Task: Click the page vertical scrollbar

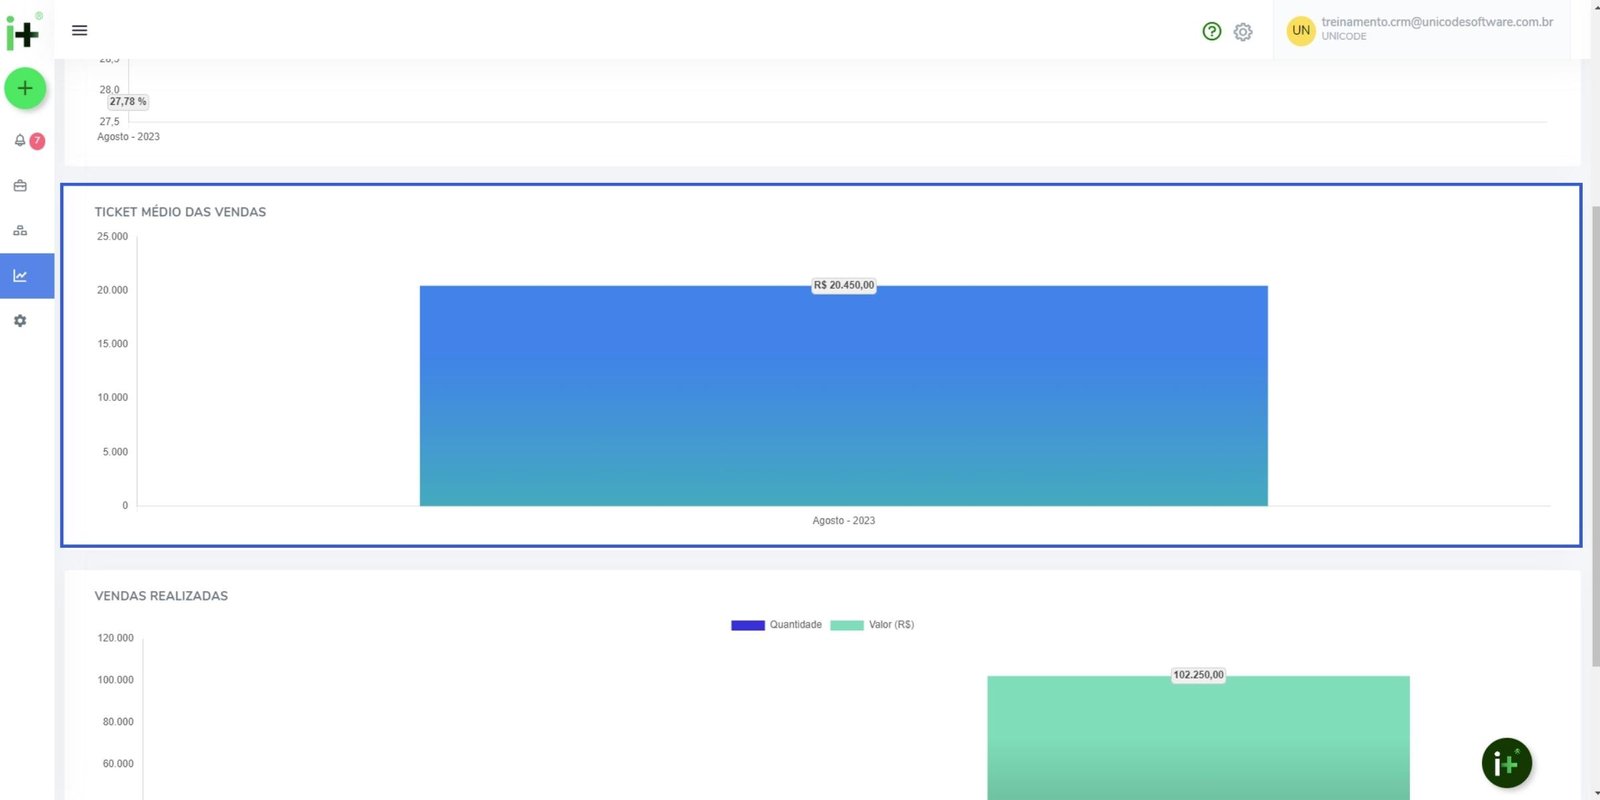Action: [1594, 430]
